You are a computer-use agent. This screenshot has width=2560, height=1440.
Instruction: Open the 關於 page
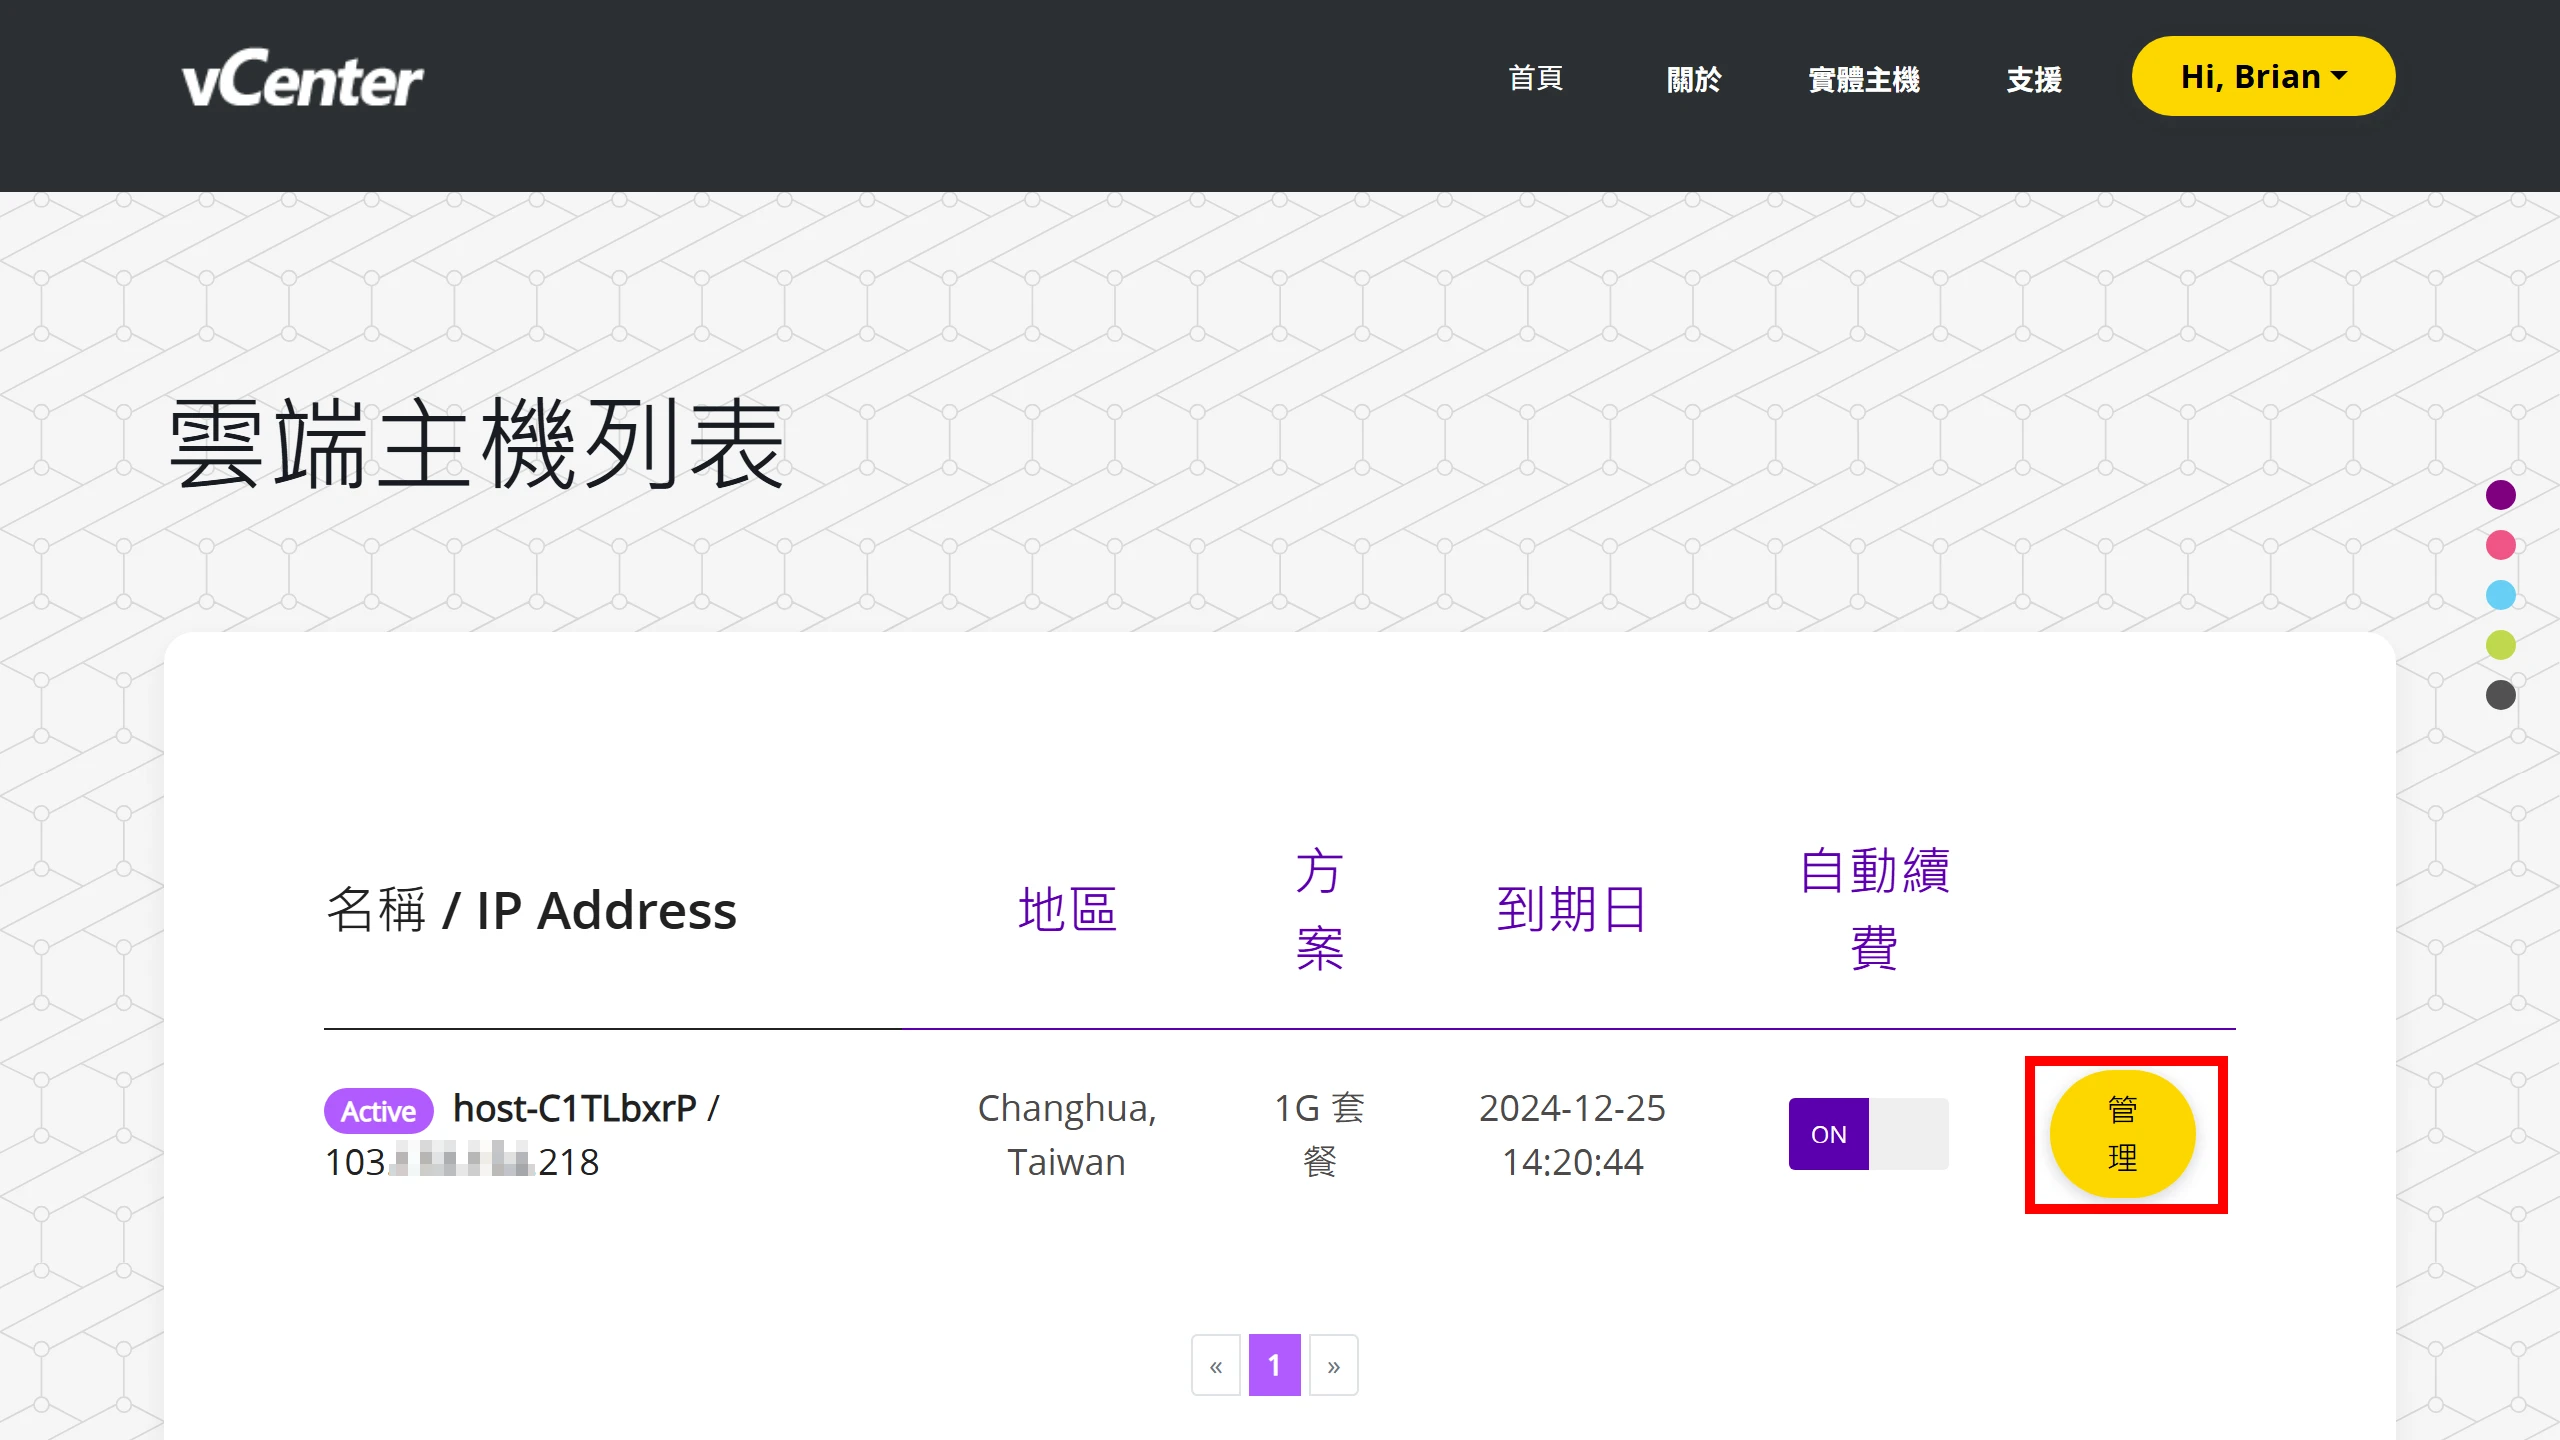point(1694,79)
